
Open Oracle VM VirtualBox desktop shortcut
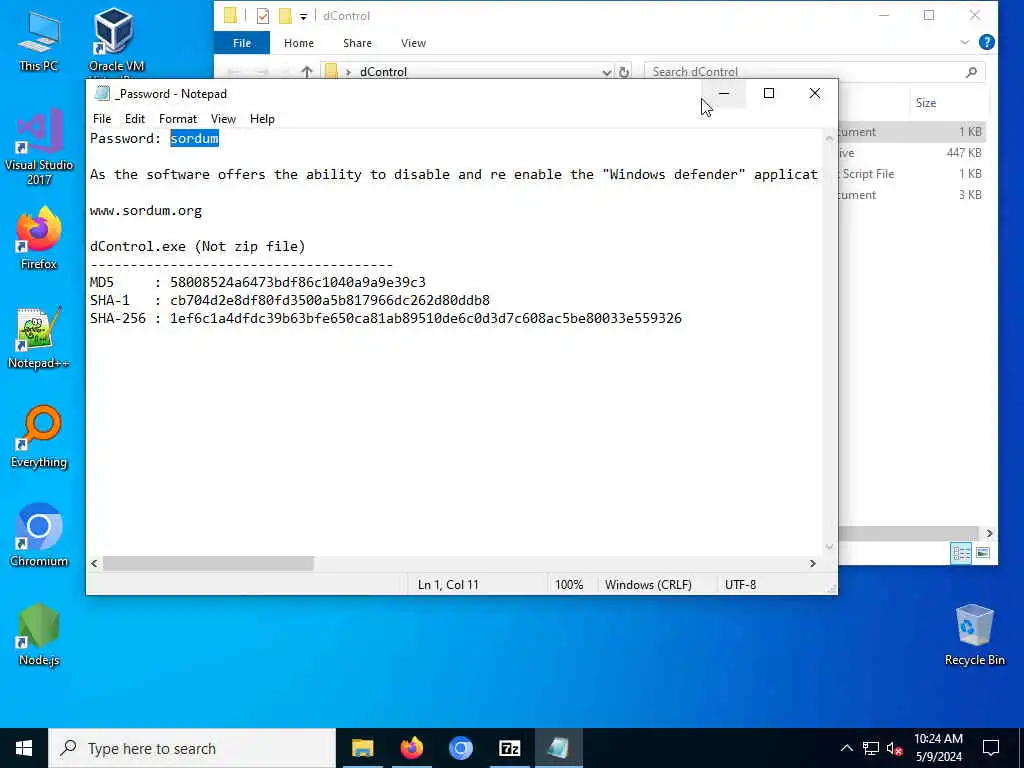tap(116, 40)
